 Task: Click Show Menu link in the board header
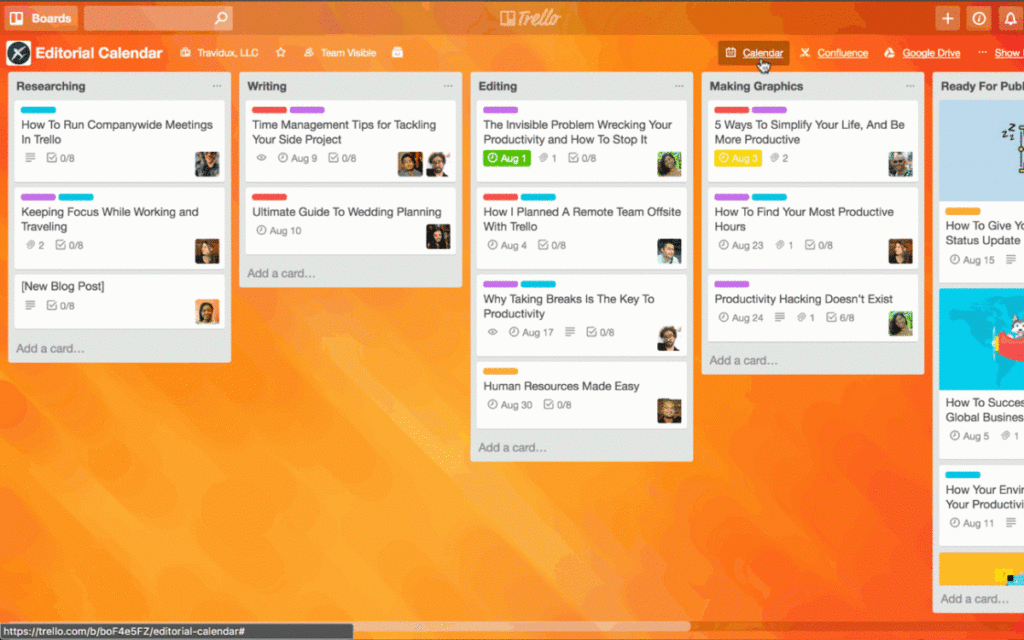click(x=1001, y=53)
